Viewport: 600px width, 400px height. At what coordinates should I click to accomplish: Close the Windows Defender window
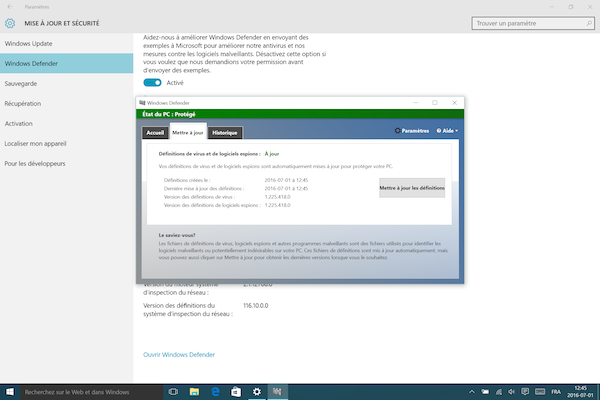454,103
